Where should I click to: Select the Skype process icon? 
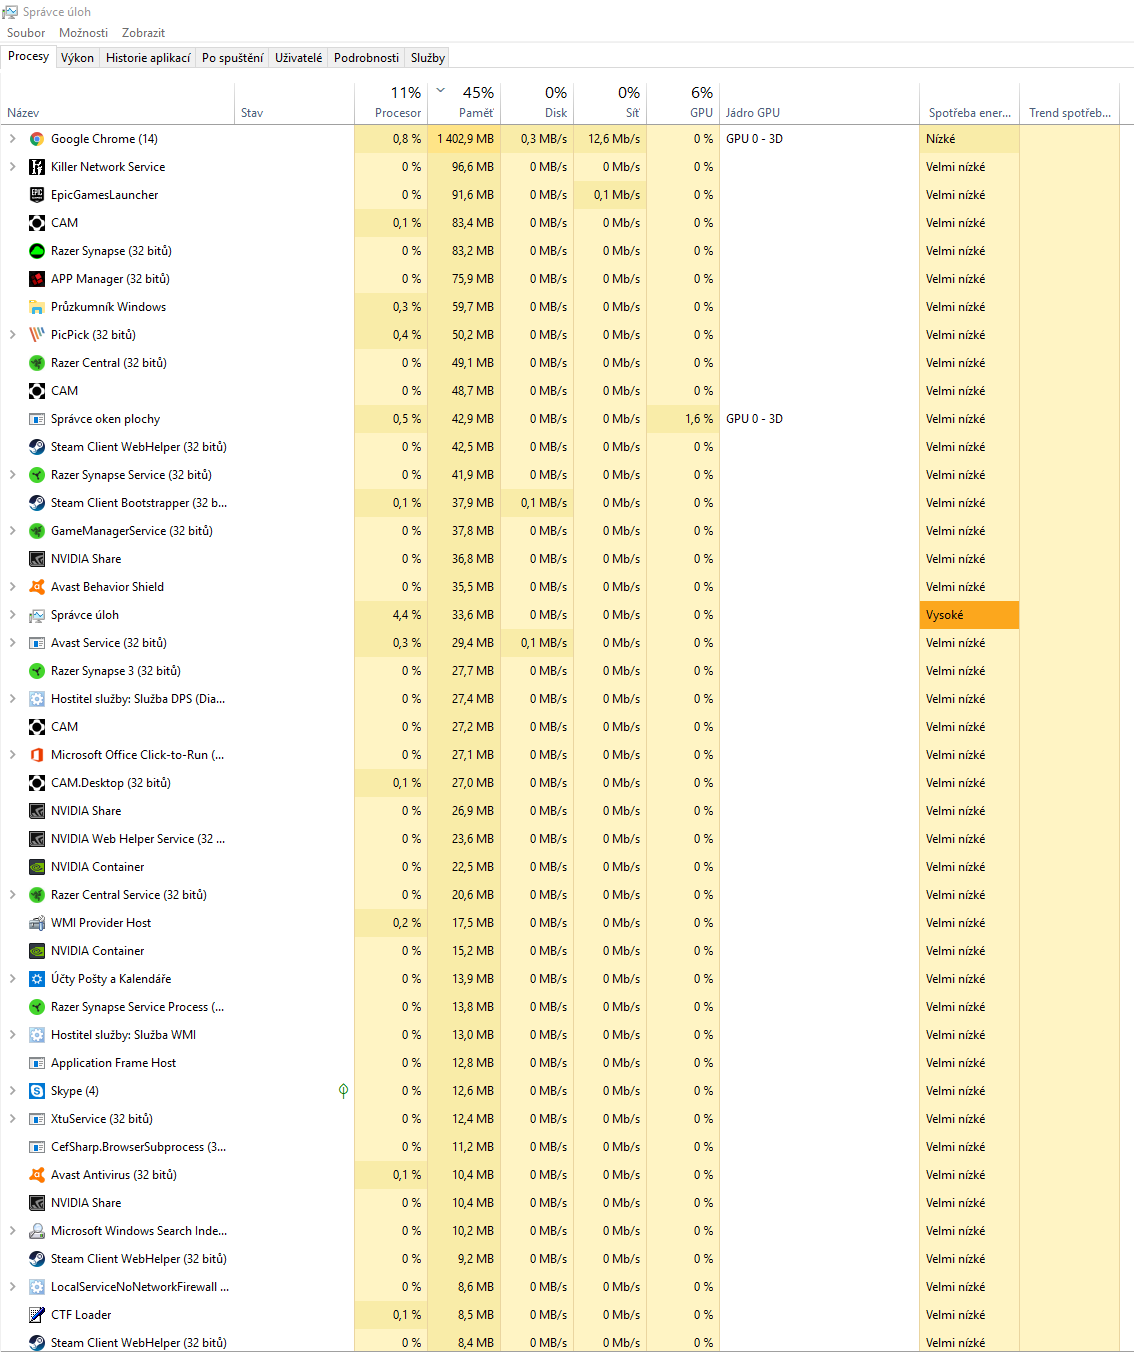[37, 1091]
